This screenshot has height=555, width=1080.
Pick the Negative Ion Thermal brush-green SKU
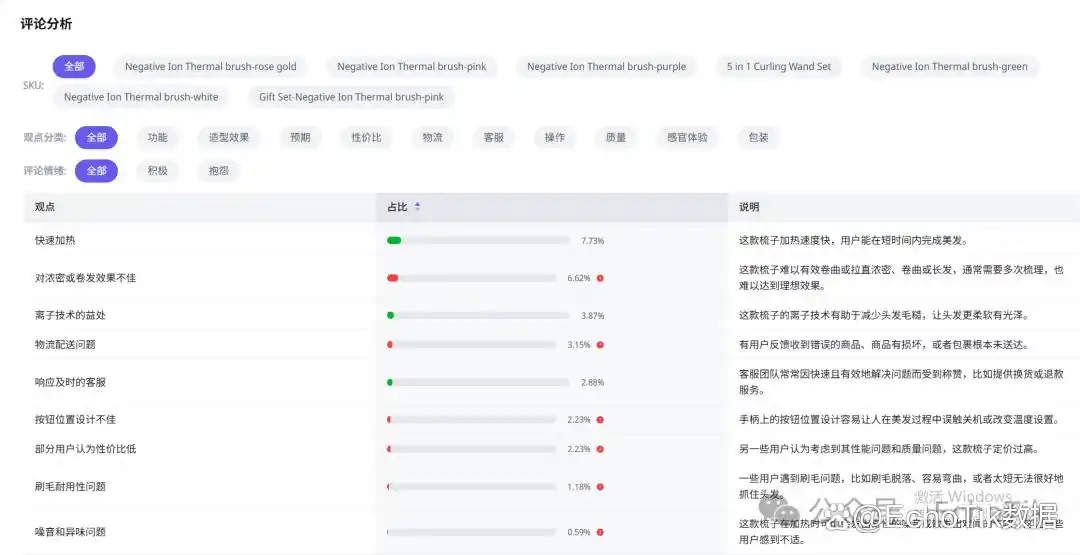tap(949, 67)
